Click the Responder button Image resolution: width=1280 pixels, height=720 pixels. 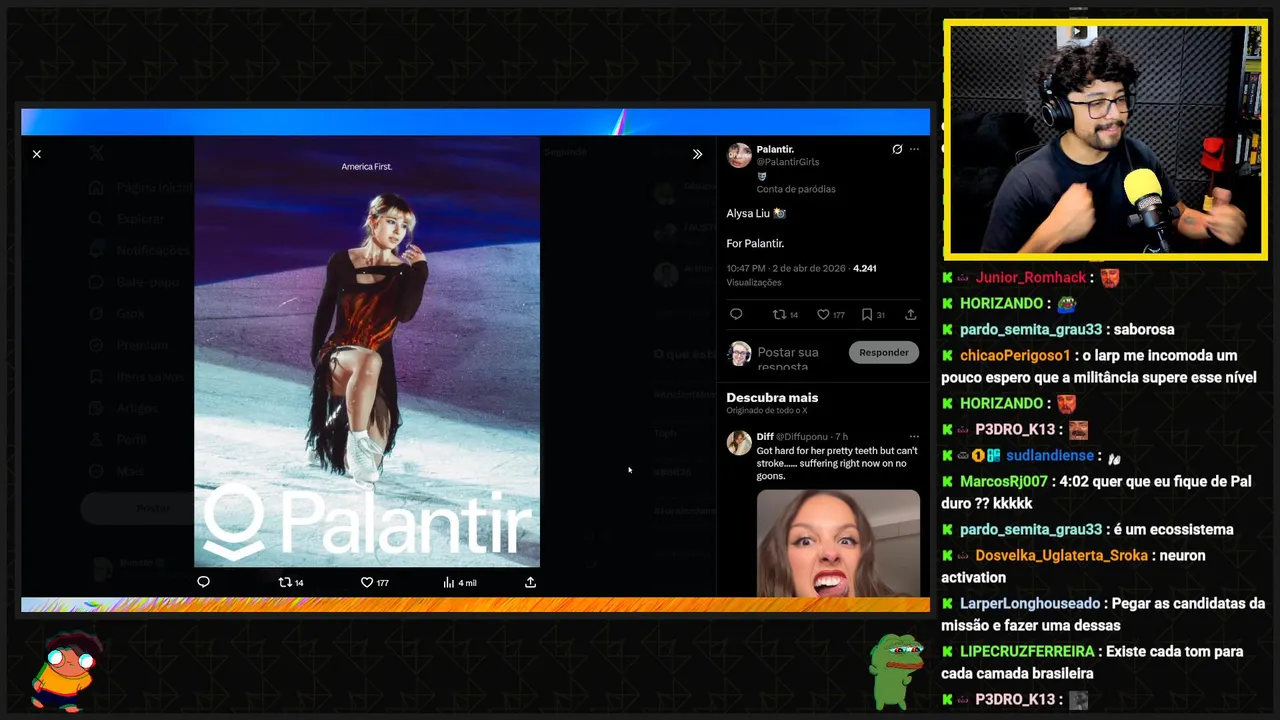(884, 352)
